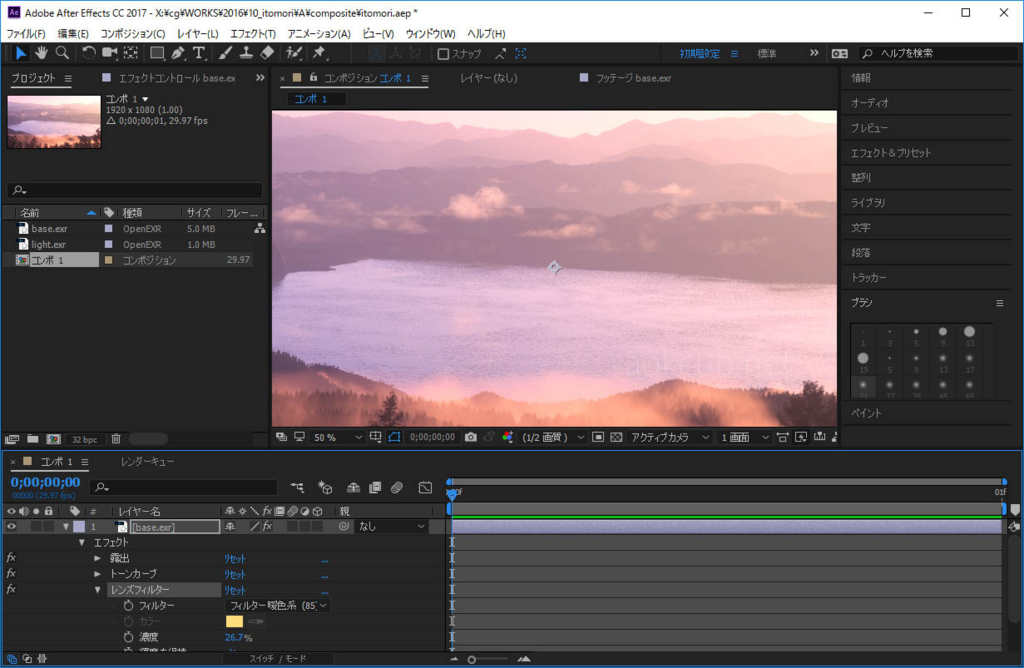Viewport: 1024px width, 668px height.
Task: Toggle the フィルター property stopwatch
Action: 128,605
